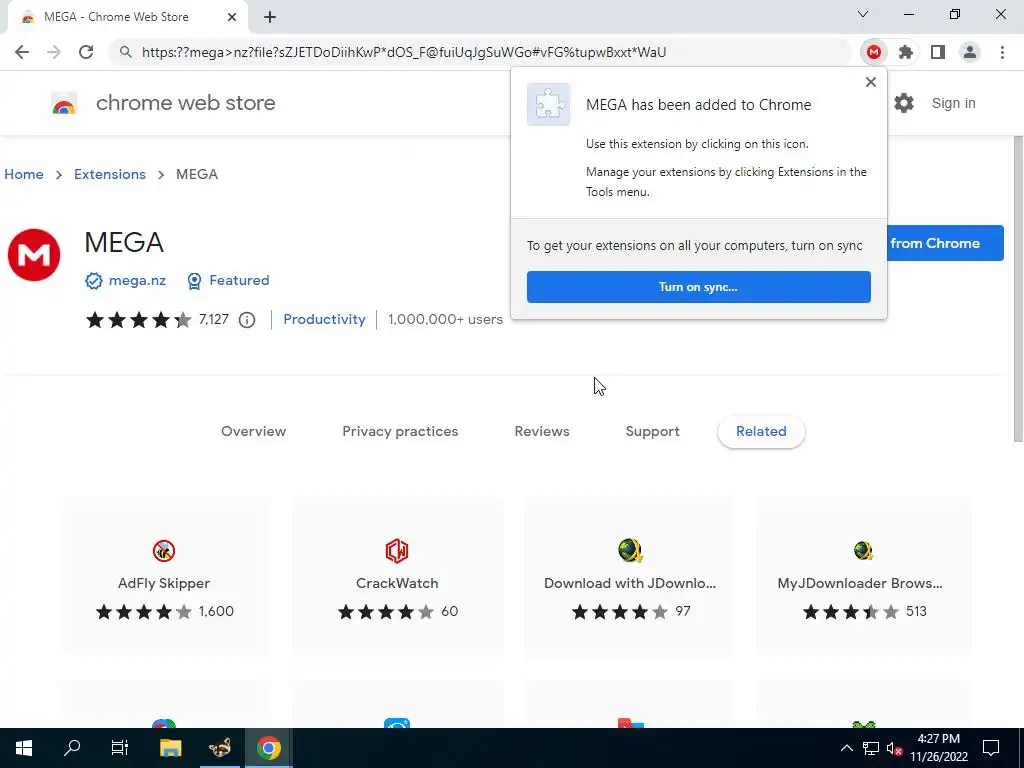Open the mega.nz publisher link

tap(137, 281)
